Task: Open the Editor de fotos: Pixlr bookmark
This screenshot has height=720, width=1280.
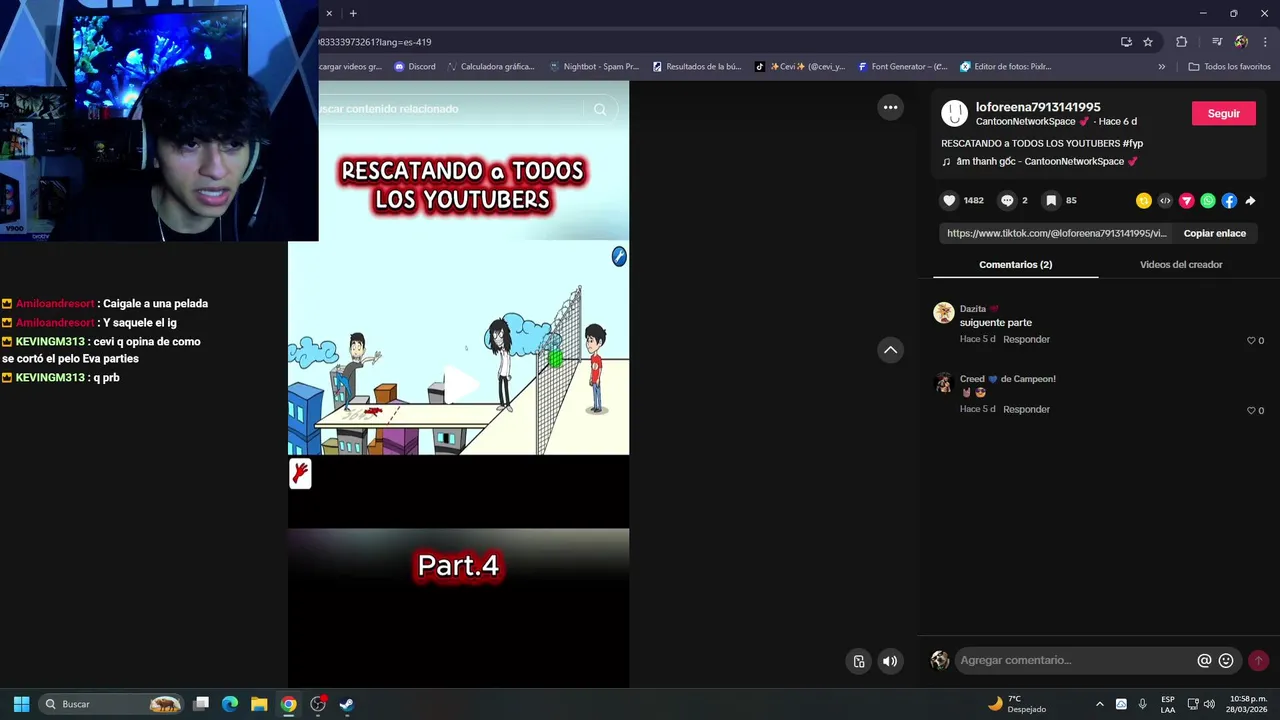Action: [x=1005, y=67]
